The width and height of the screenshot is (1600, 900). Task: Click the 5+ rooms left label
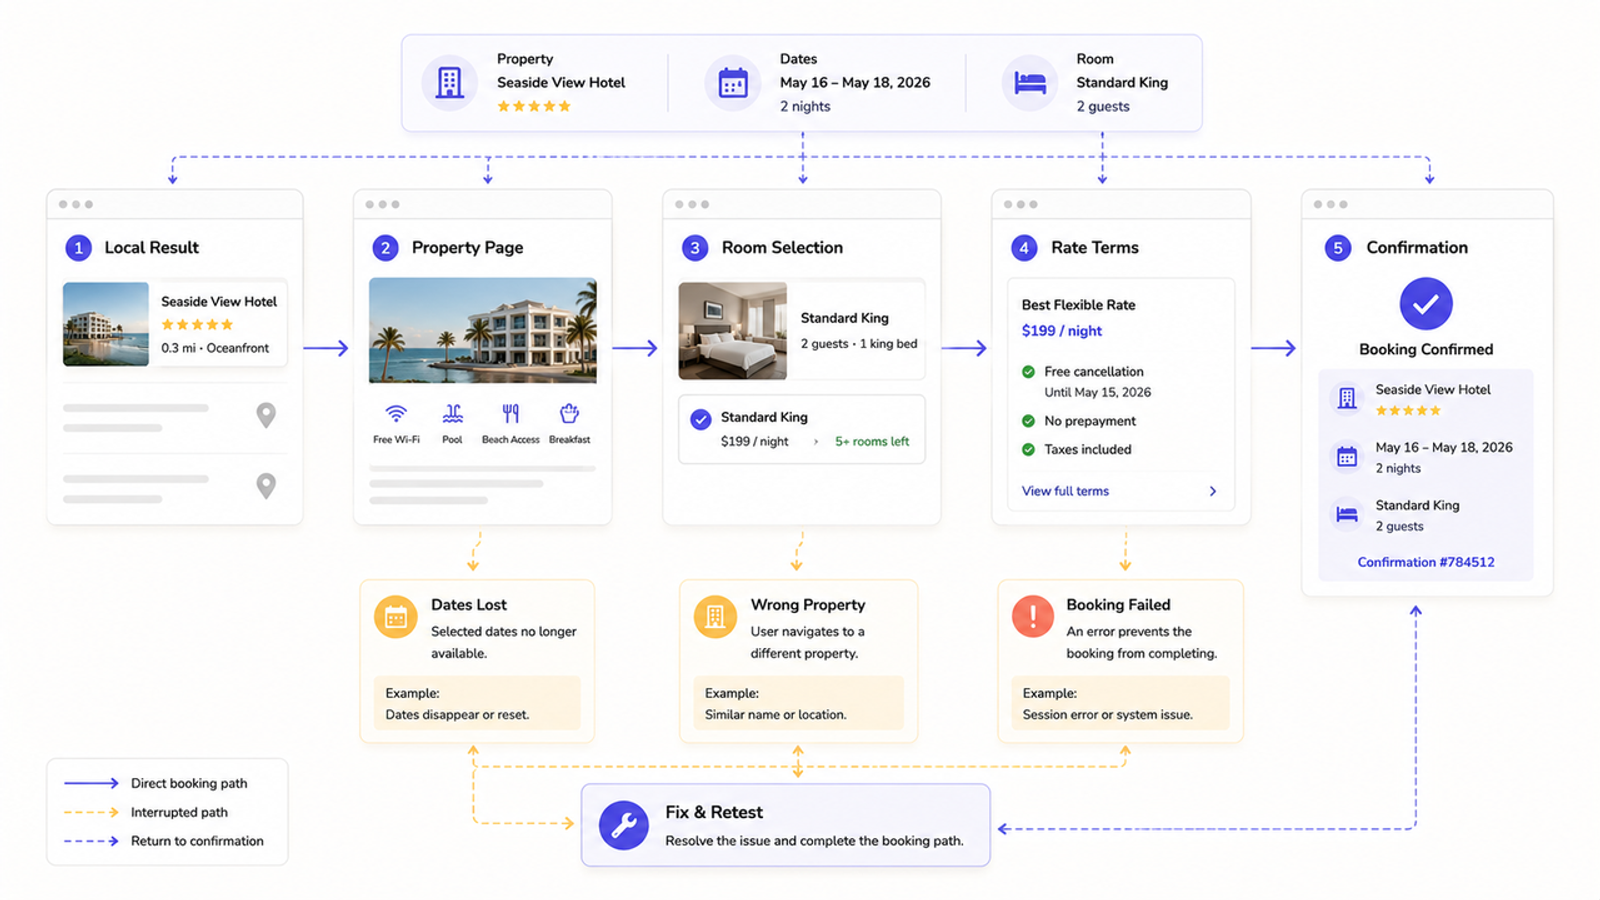point(872,441)
